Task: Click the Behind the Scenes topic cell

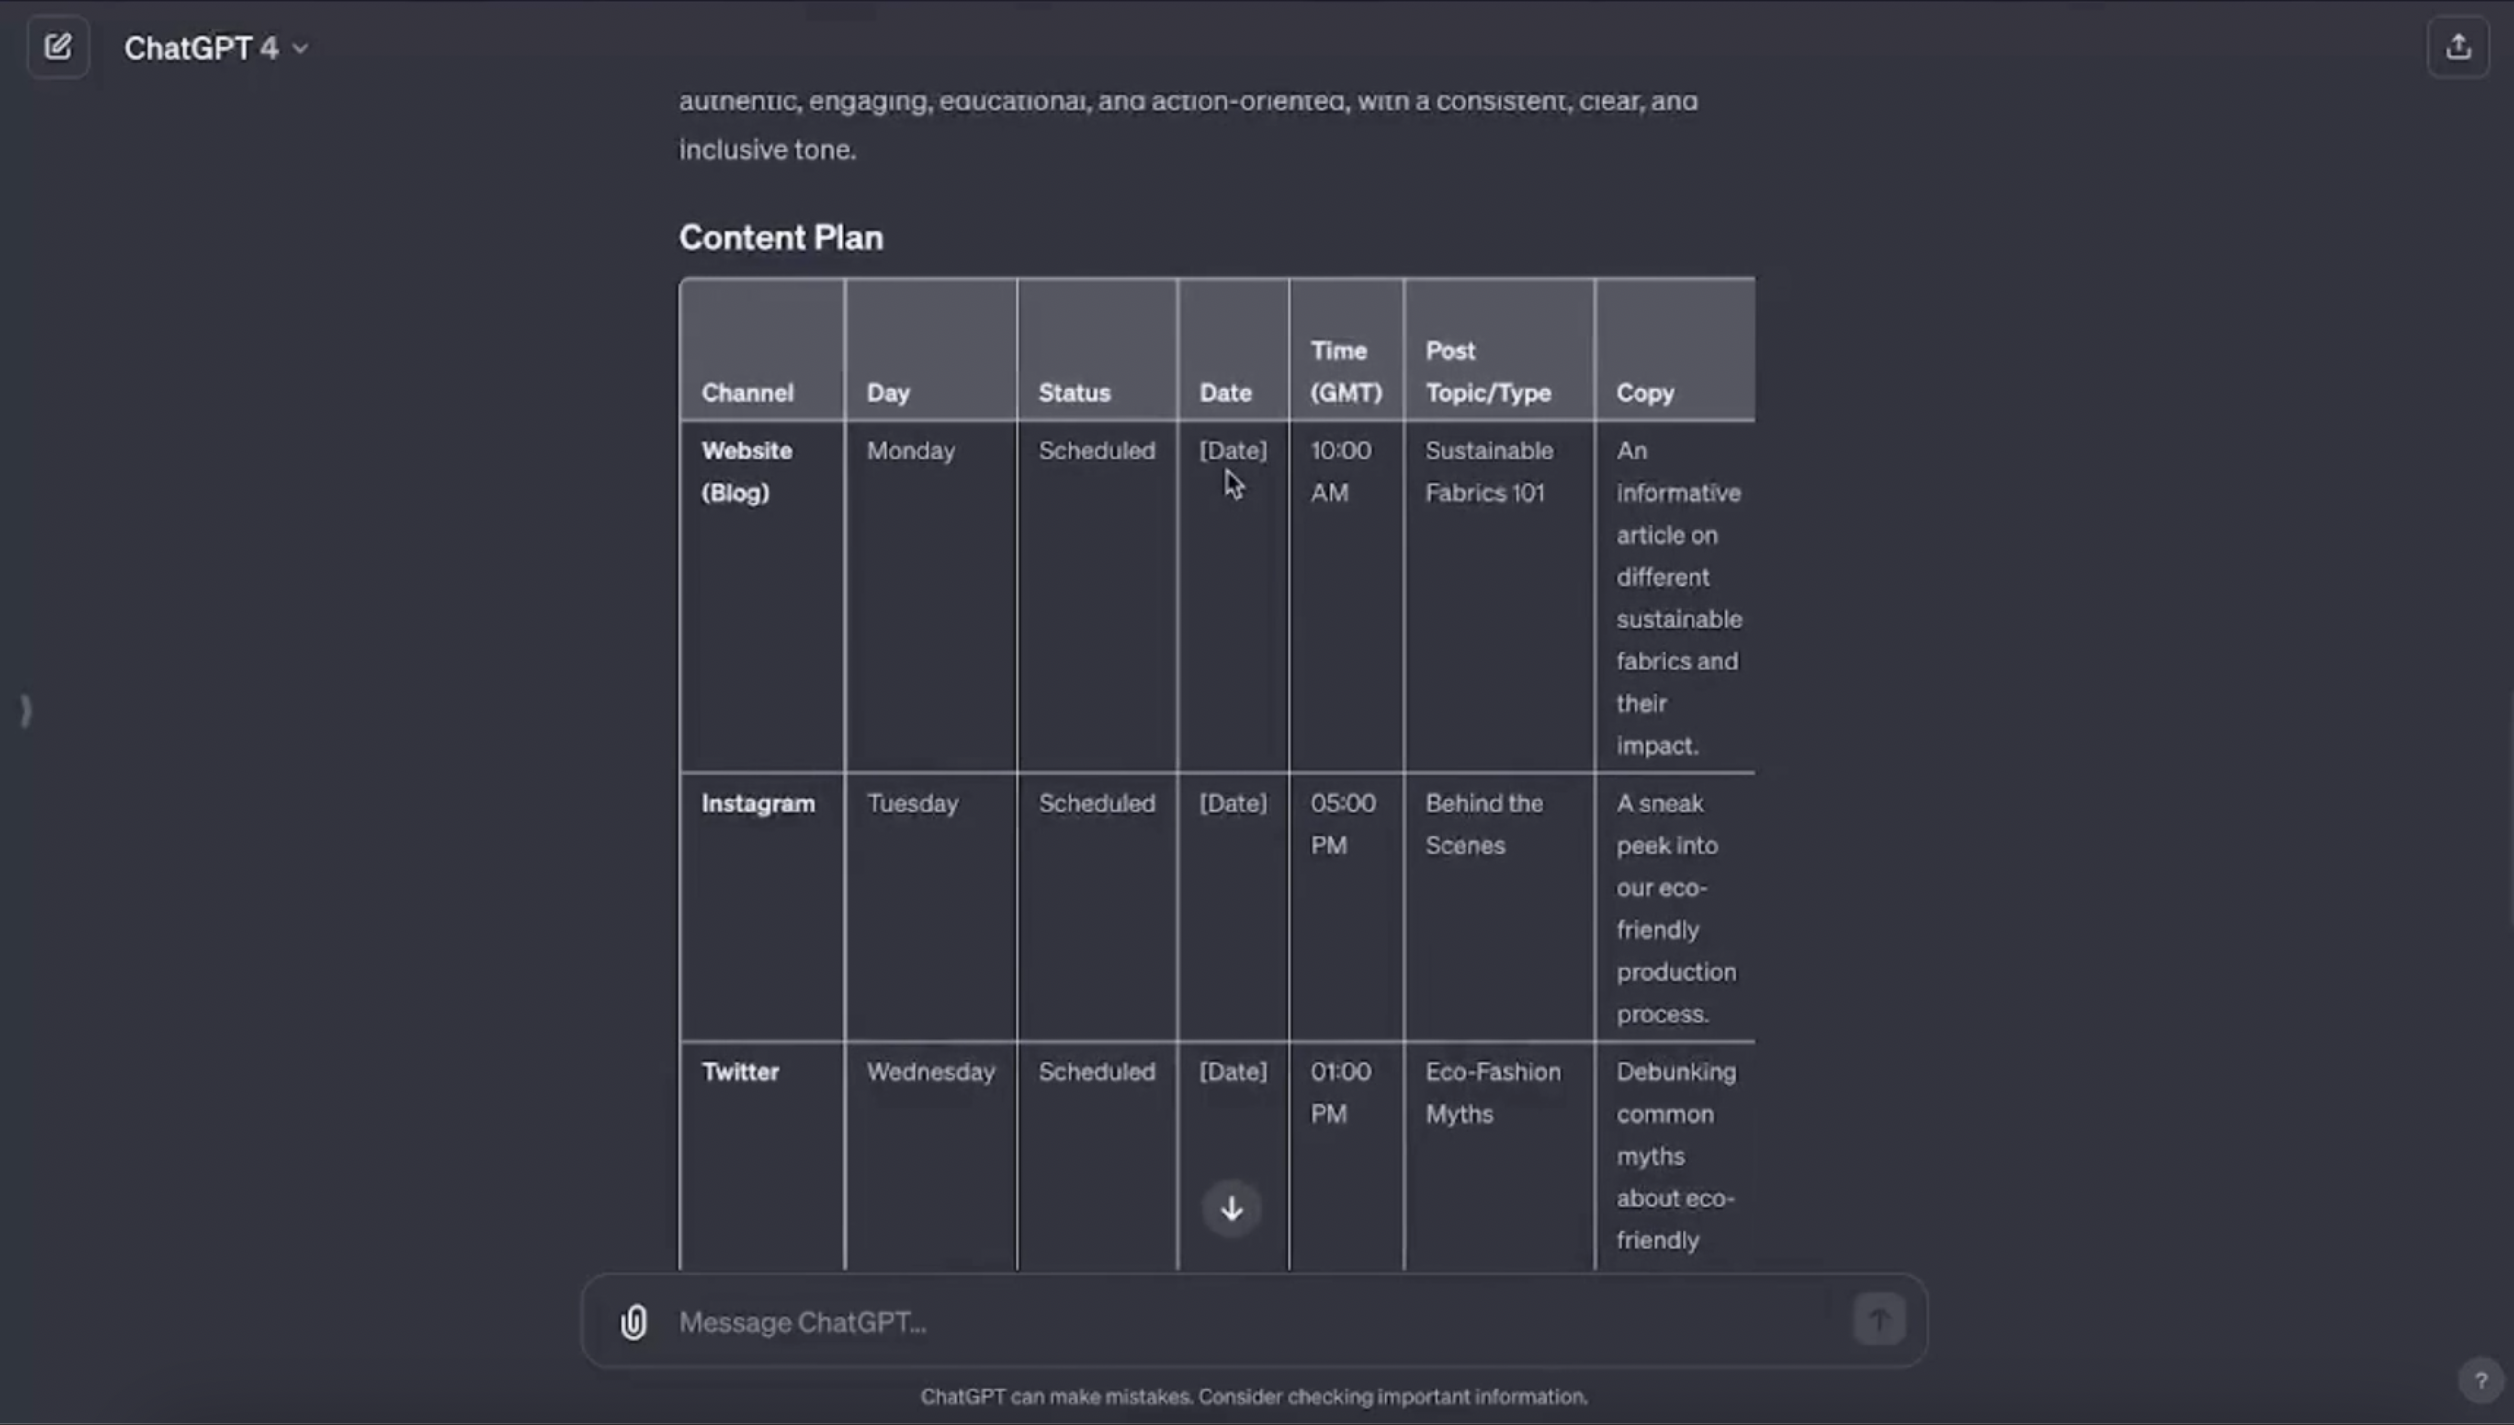Action: point(1484,824)
